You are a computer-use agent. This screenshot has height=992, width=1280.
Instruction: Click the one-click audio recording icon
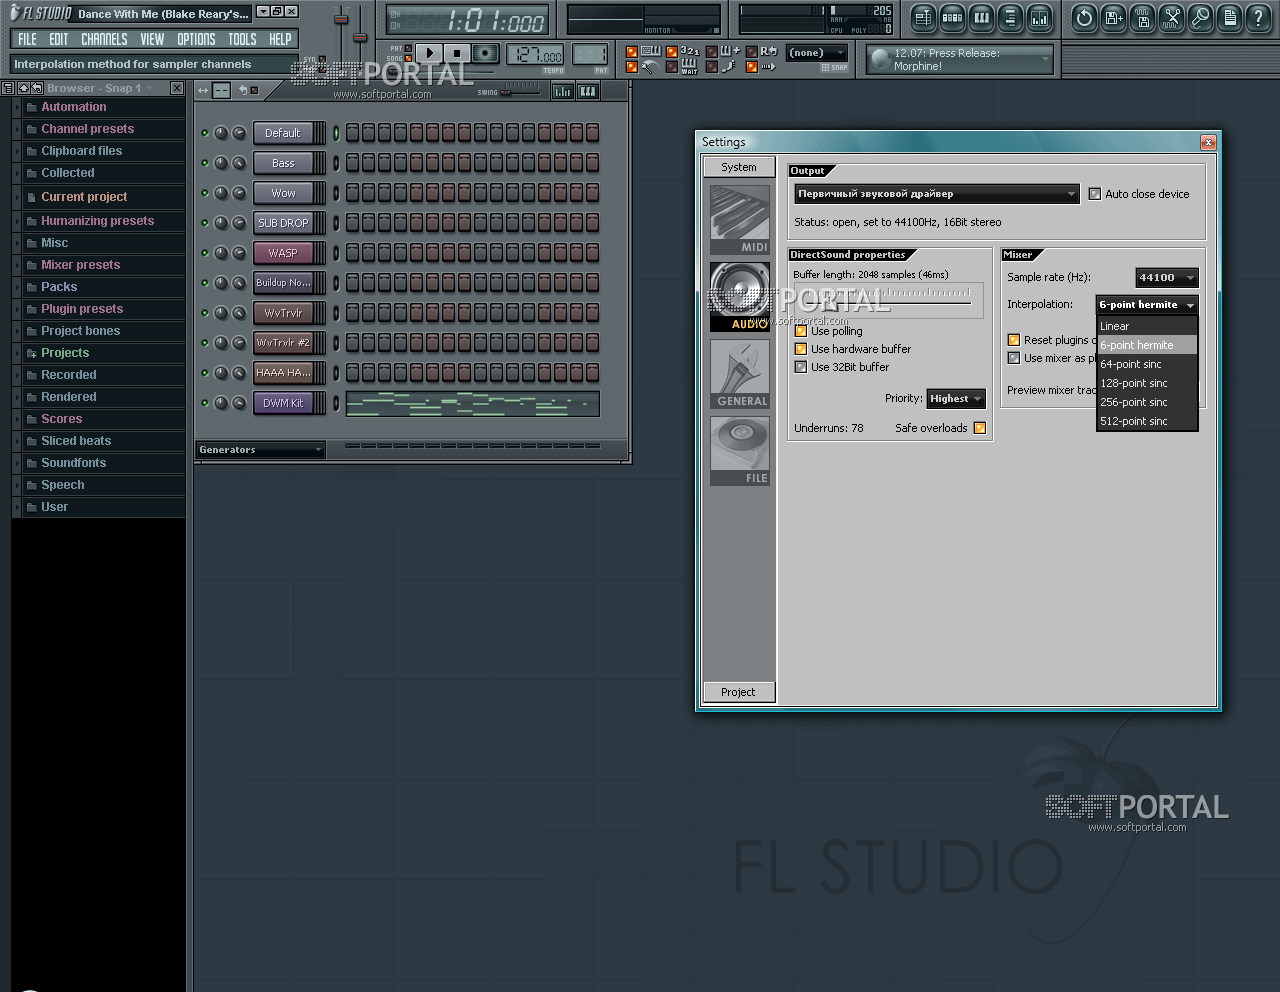[1201, 17]
